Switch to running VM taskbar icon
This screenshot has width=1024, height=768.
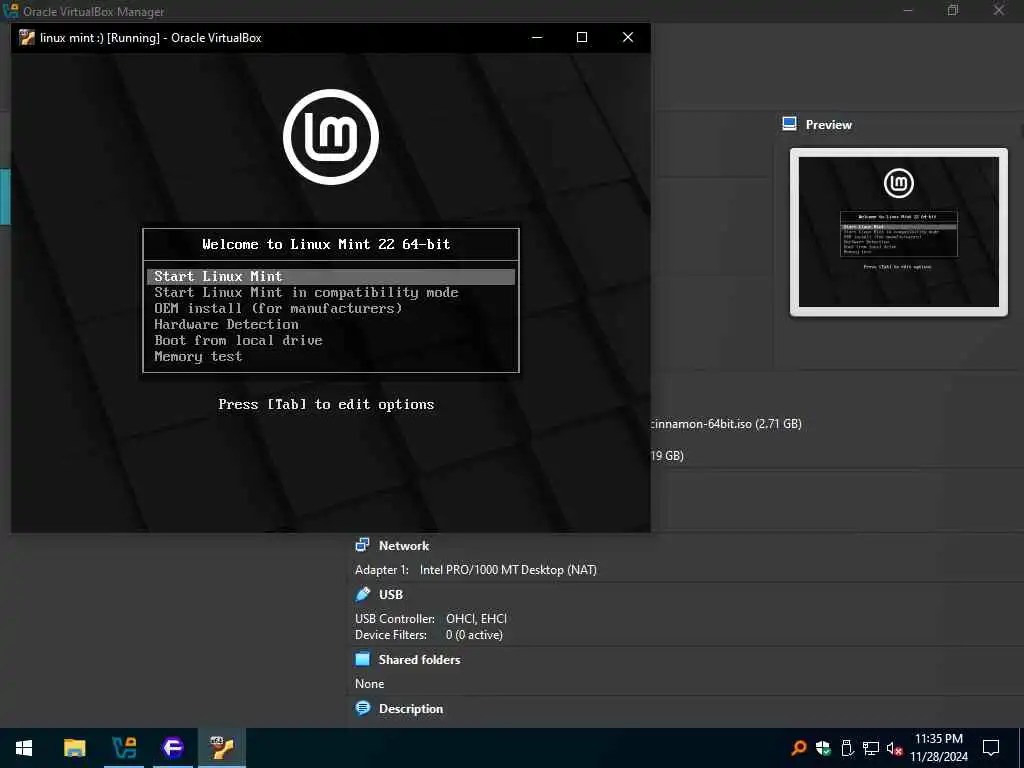tap(222, 748)
